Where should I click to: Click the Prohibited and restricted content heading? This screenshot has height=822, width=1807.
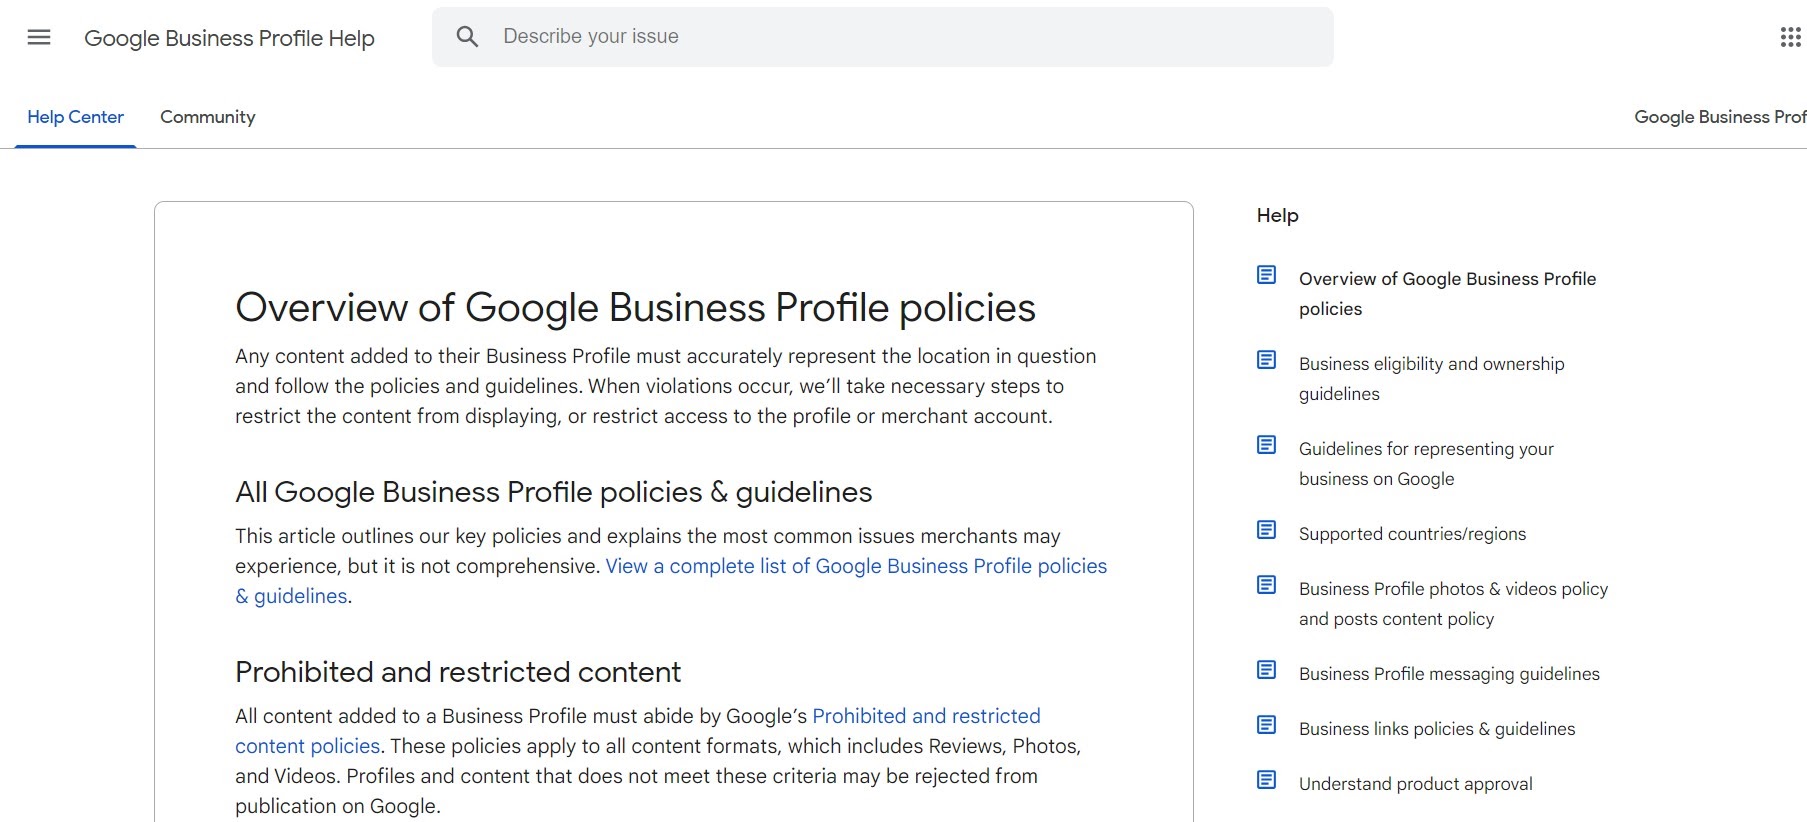(458, 672)
